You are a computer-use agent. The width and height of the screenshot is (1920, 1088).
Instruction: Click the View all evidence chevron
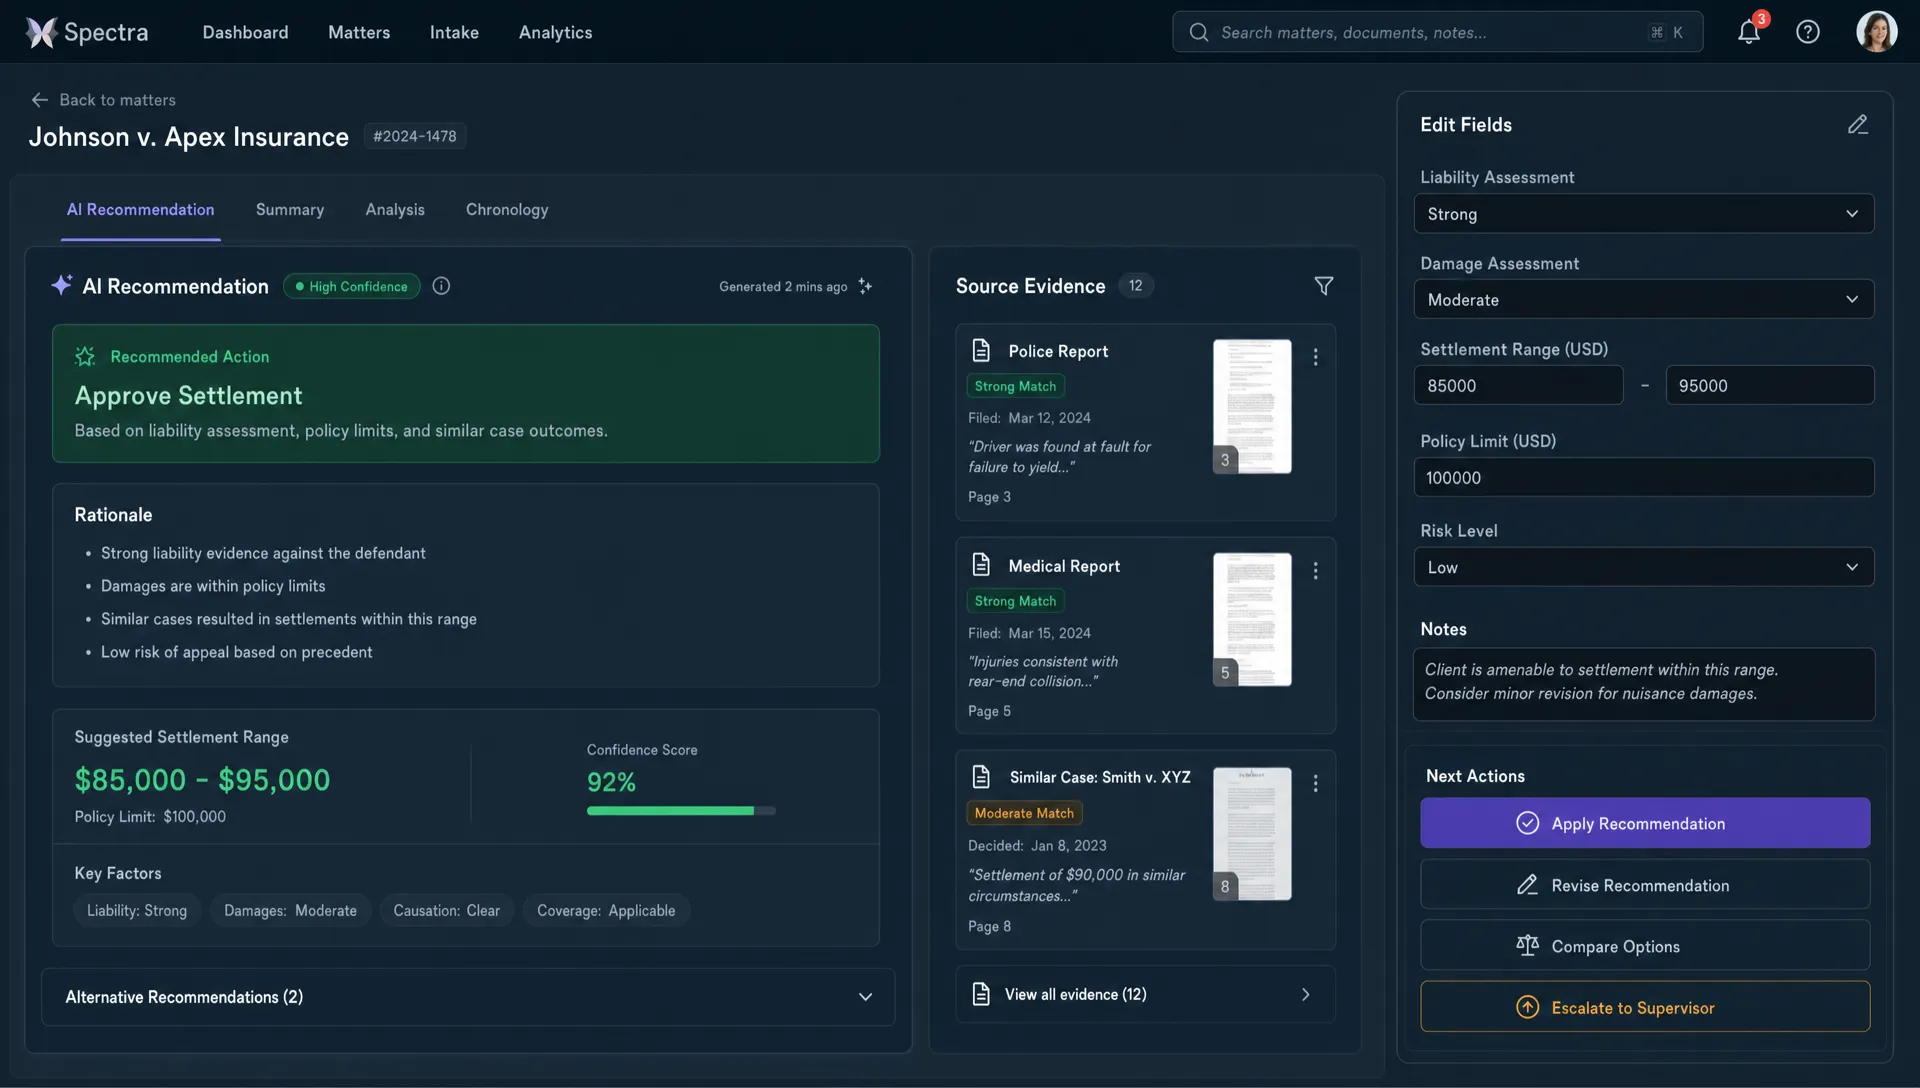coord(1305,995)
